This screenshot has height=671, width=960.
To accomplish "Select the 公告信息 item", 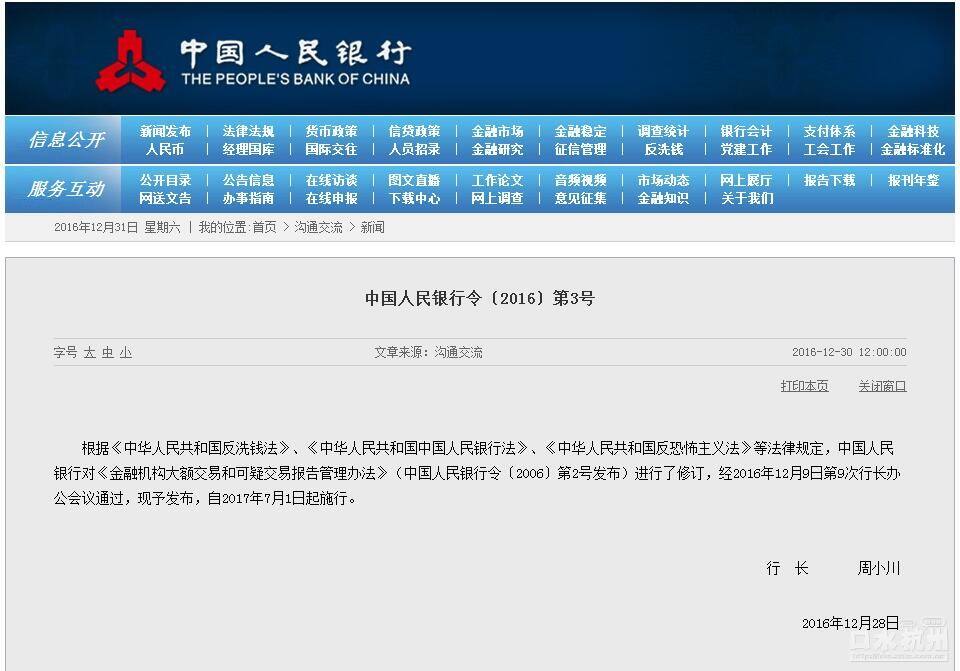I will pos(249,181).
